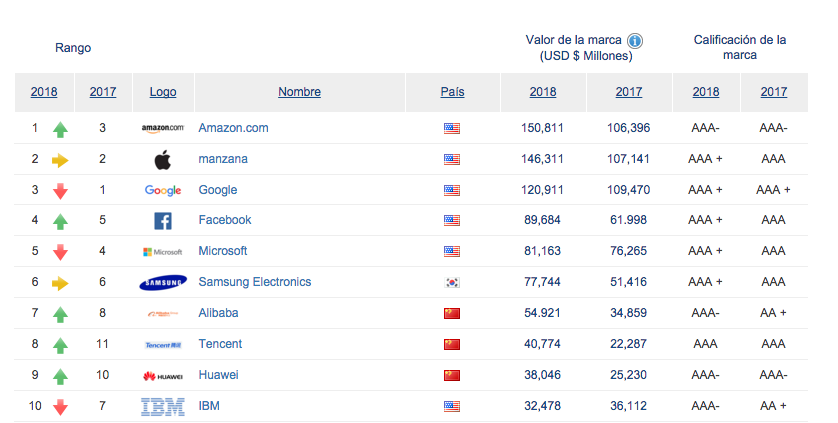The height and width of the screenshot is (423, 838).
Task: Open the Huawei brand name link
Action: 219,375
